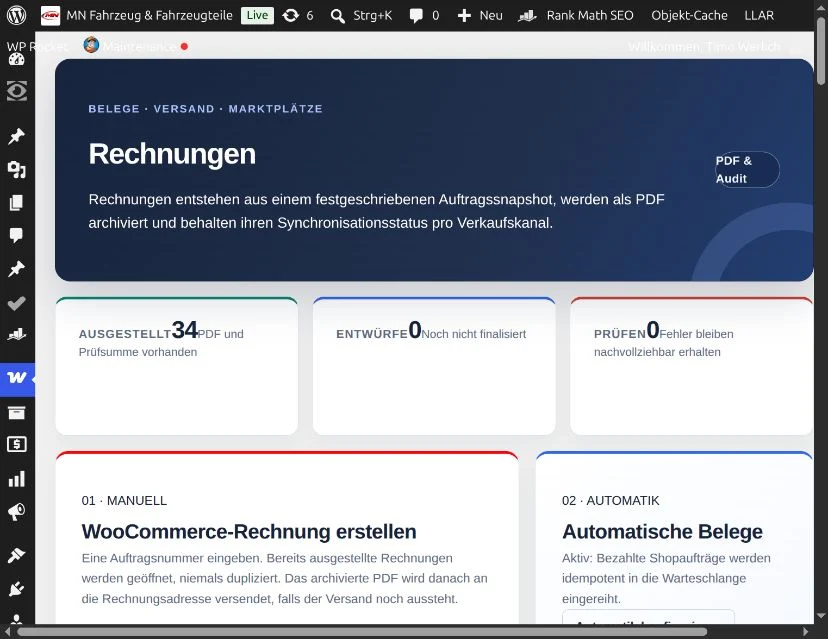Click the Automatische Belege heading

tap(662, 531)
